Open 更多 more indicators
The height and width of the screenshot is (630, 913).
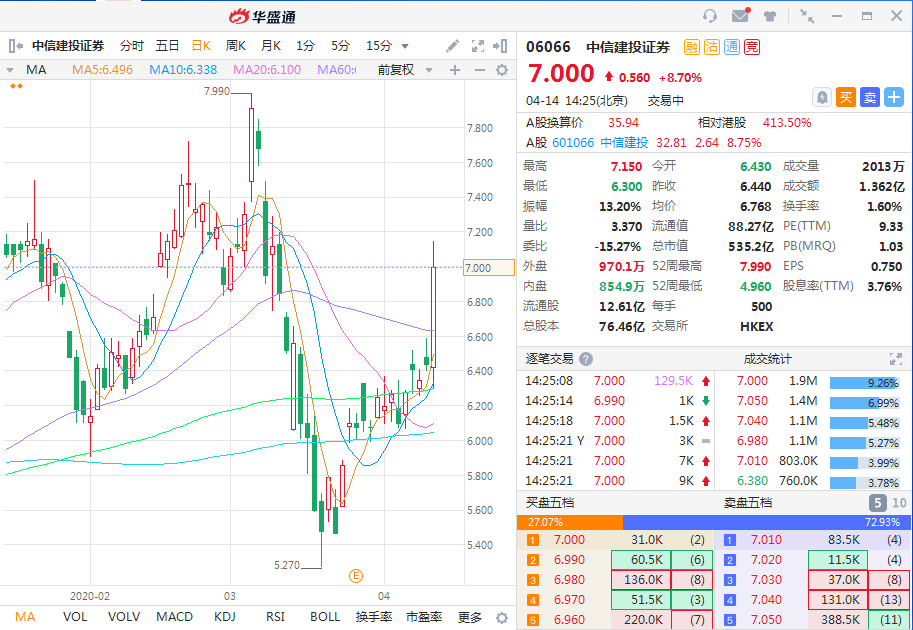pyautogui.click(x=470, y=617)
